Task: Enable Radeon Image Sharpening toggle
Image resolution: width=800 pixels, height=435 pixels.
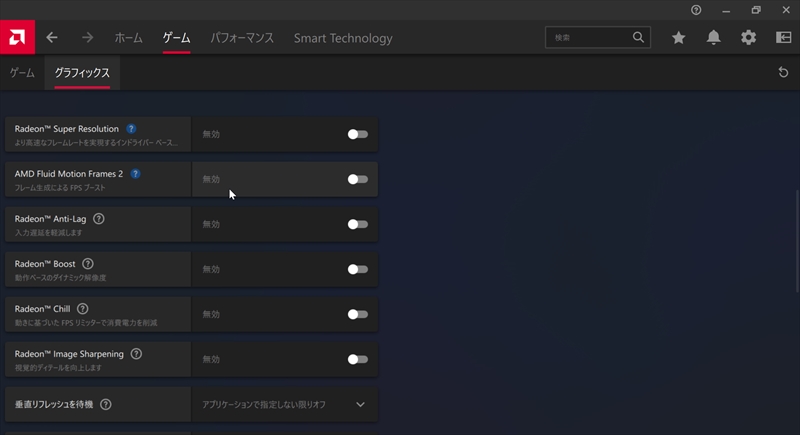Action: click(358, 359)
